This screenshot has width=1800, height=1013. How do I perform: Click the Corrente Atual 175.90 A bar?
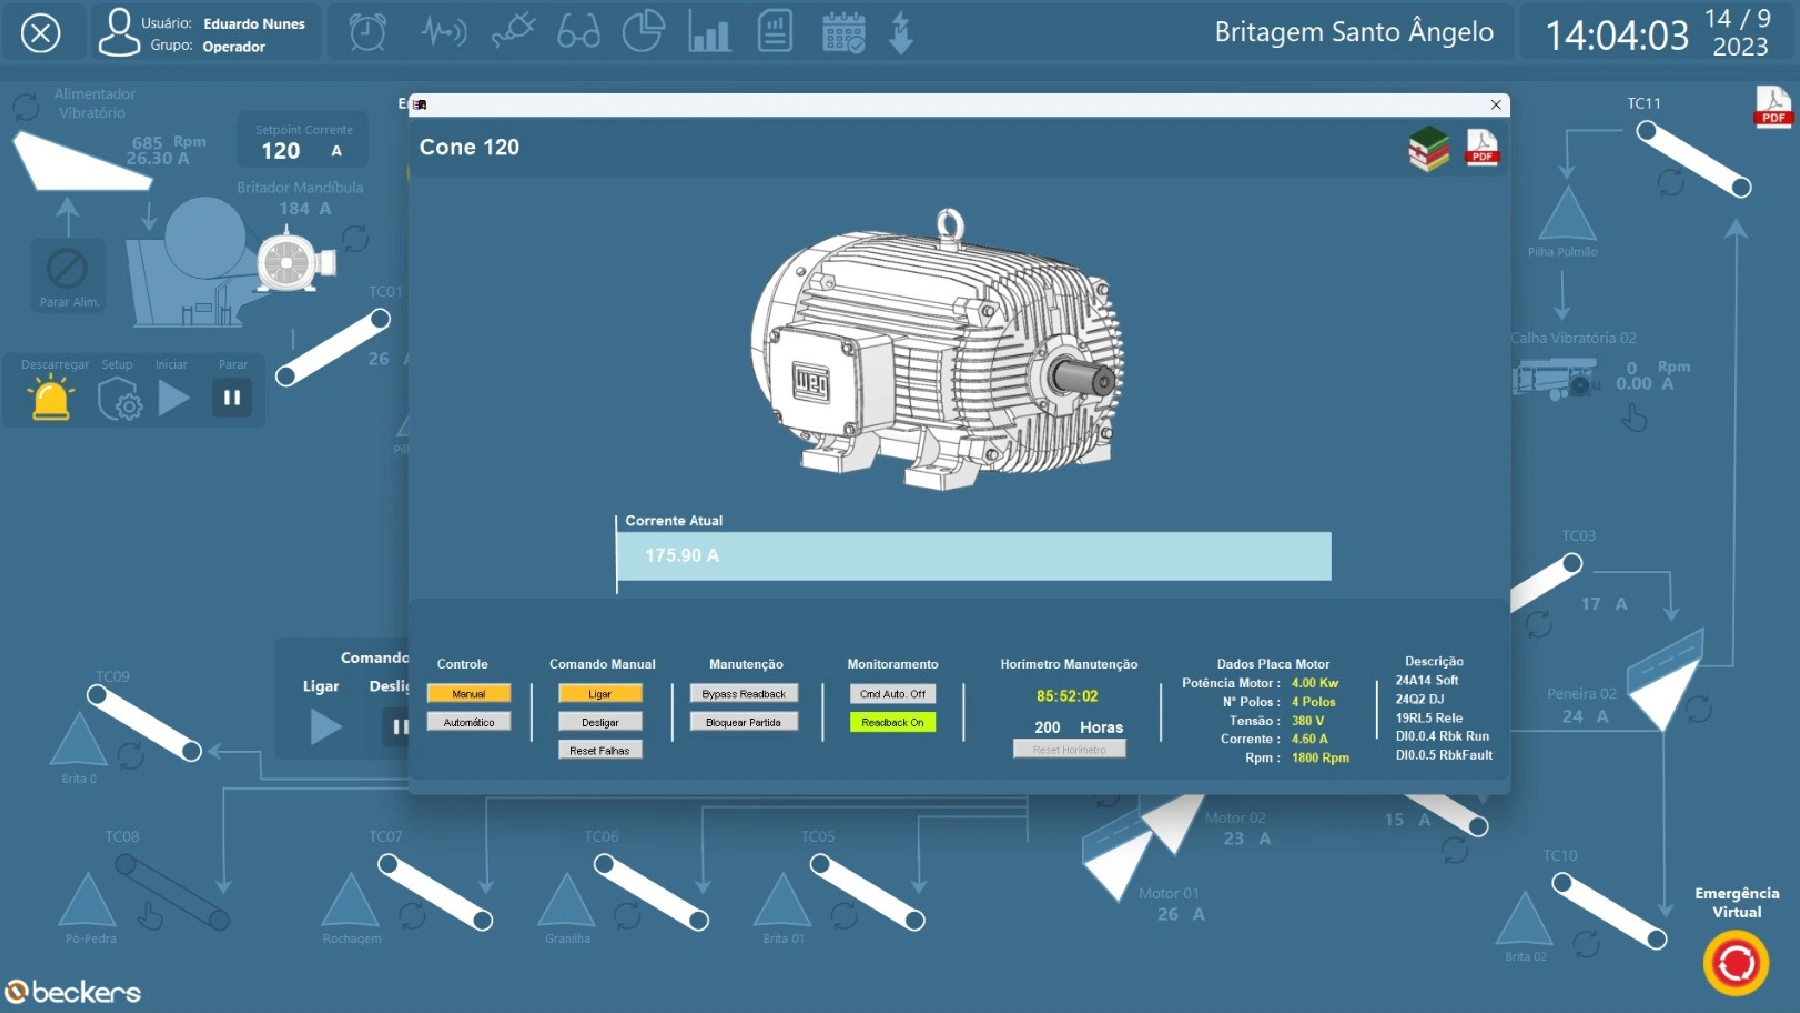(974, 556)
